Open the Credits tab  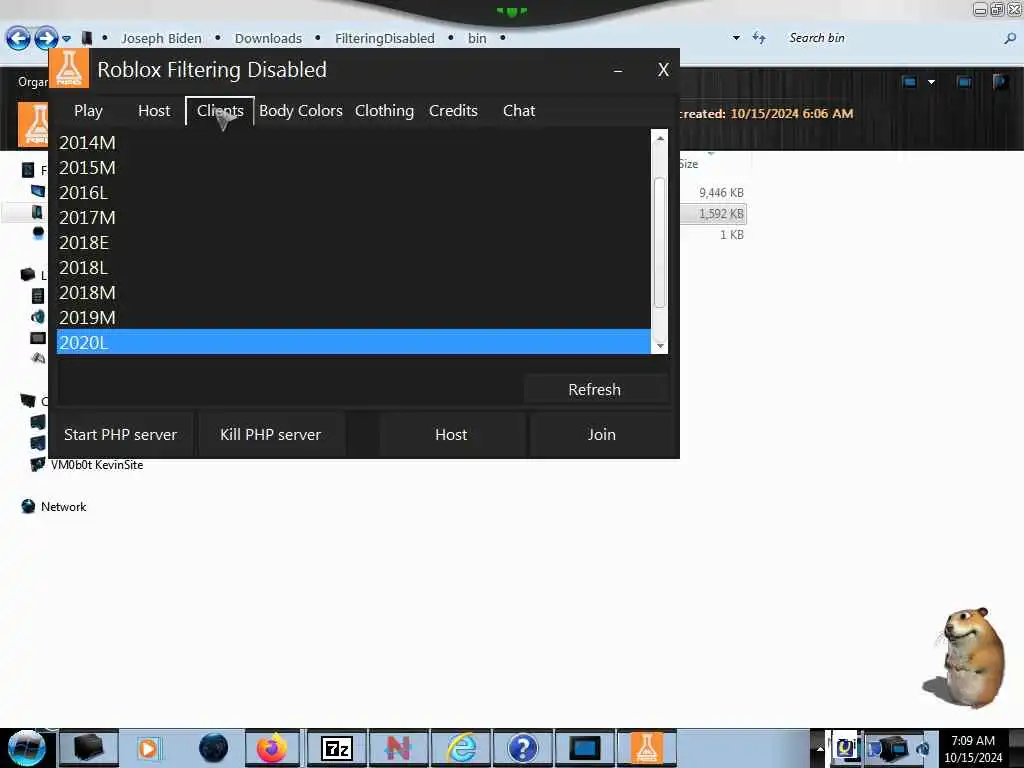tap(453, 111)
